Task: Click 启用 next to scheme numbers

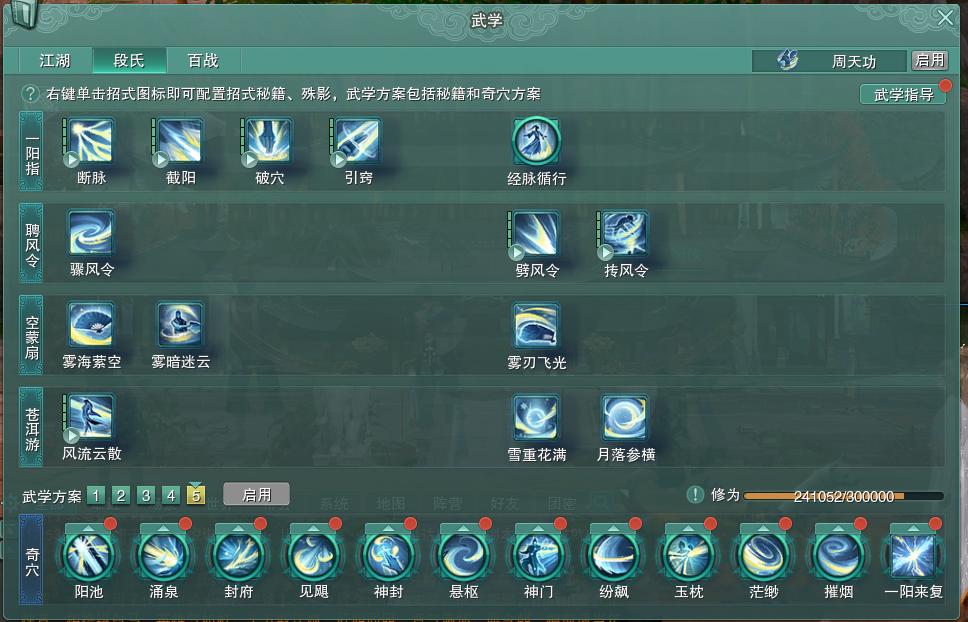Action: (x=256, y=494)
